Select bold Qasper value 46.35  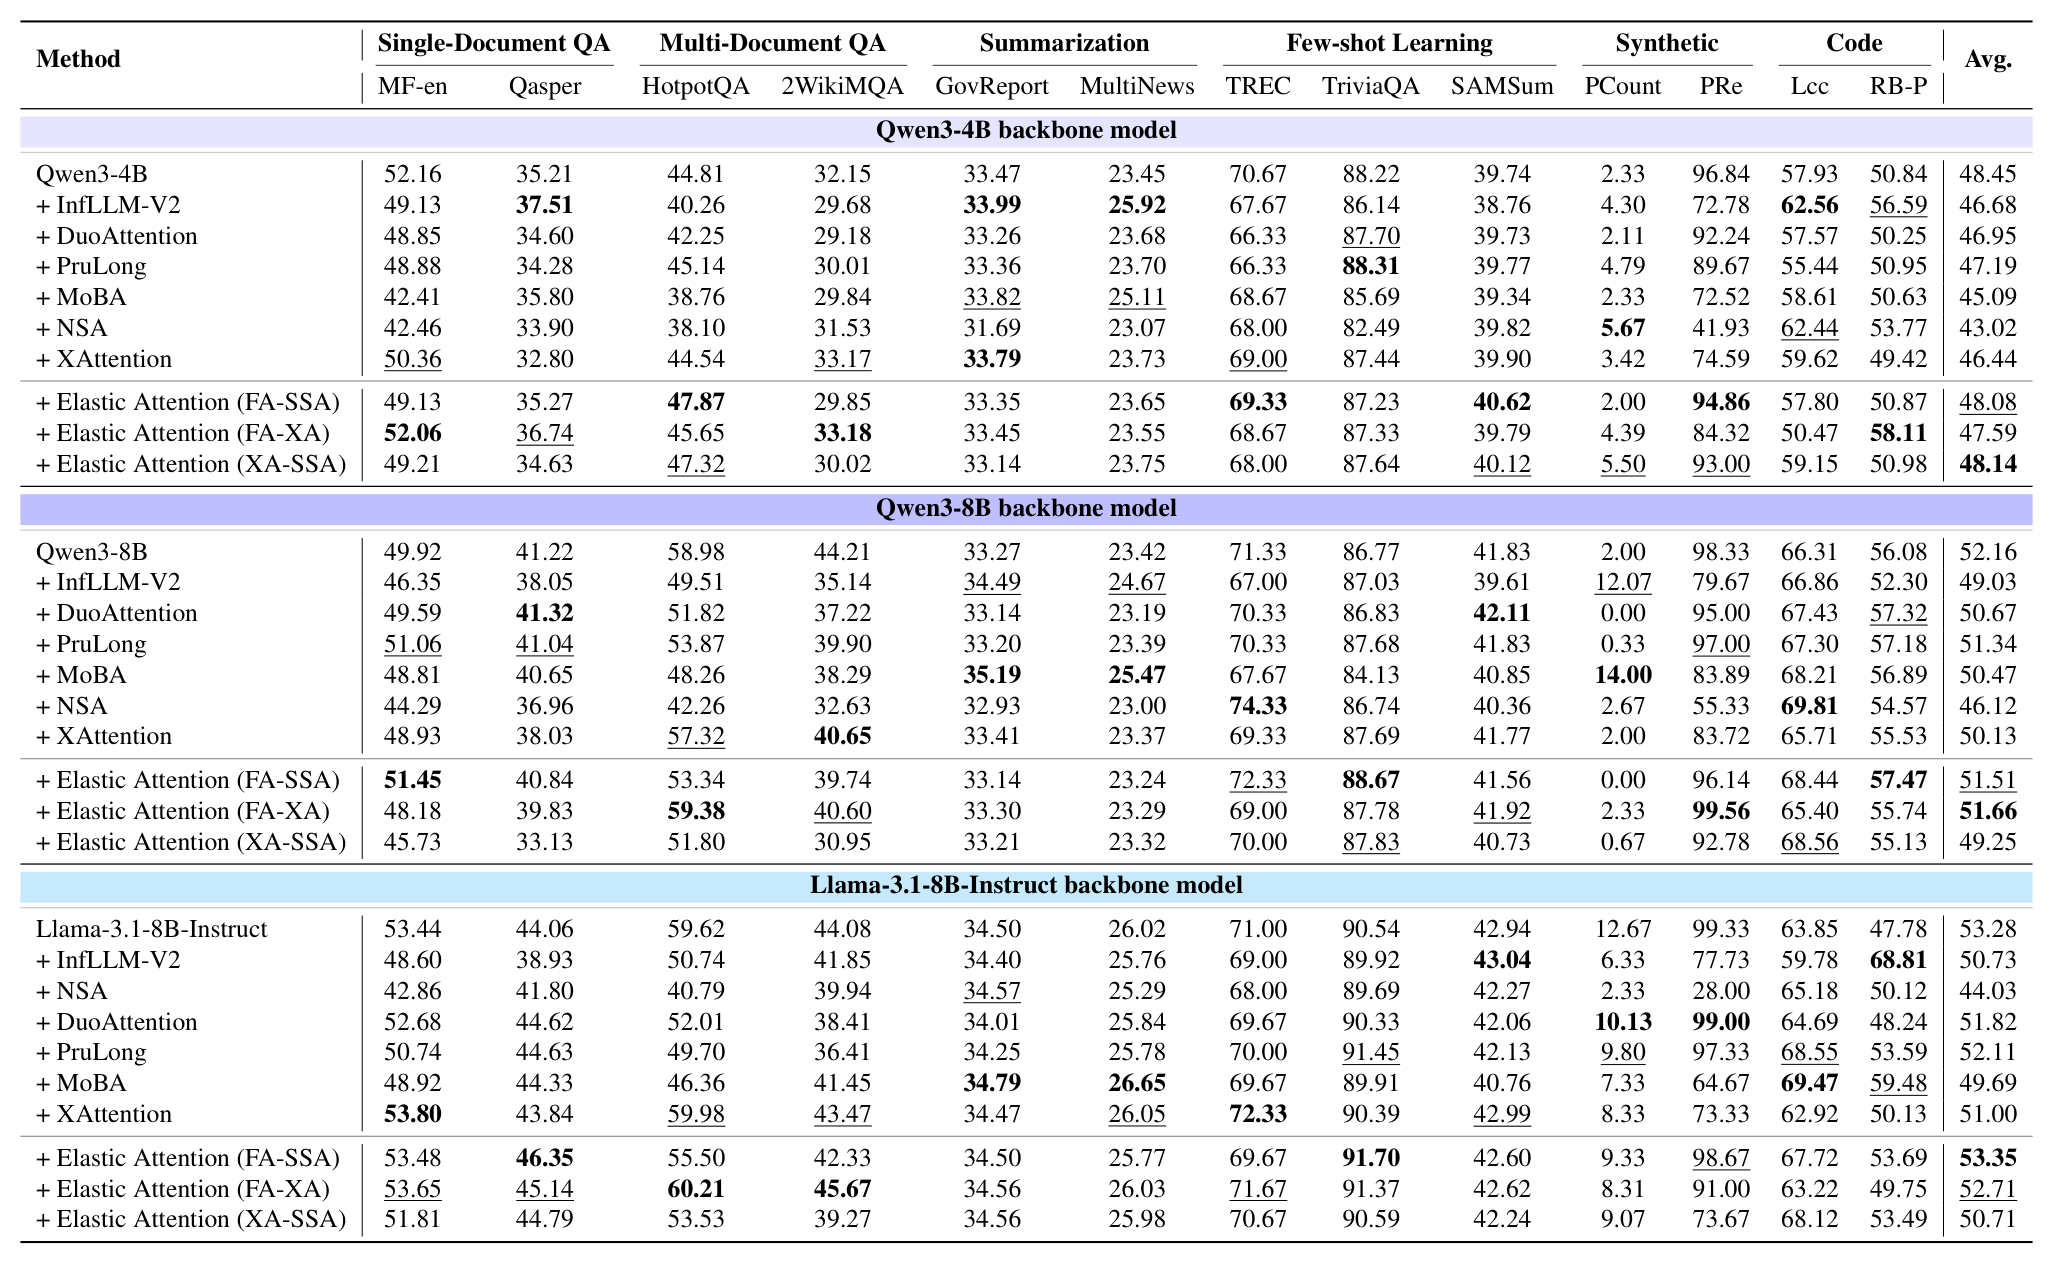point(545,1158)
